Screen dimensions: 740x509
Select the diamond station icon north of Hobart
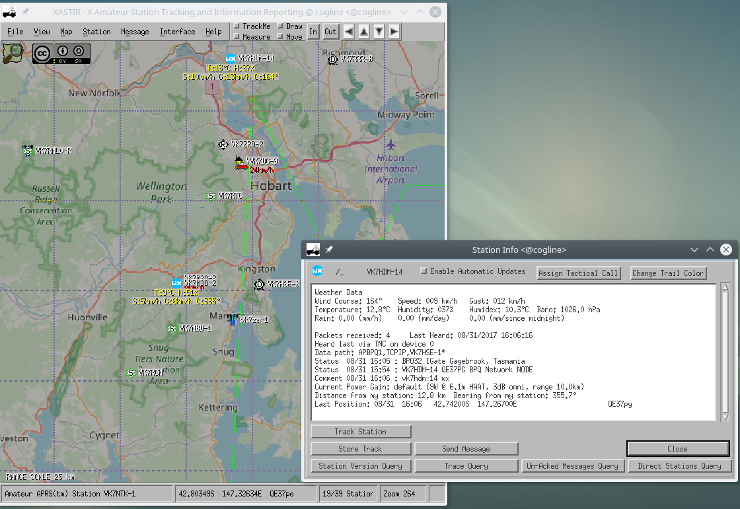point(223,144)
